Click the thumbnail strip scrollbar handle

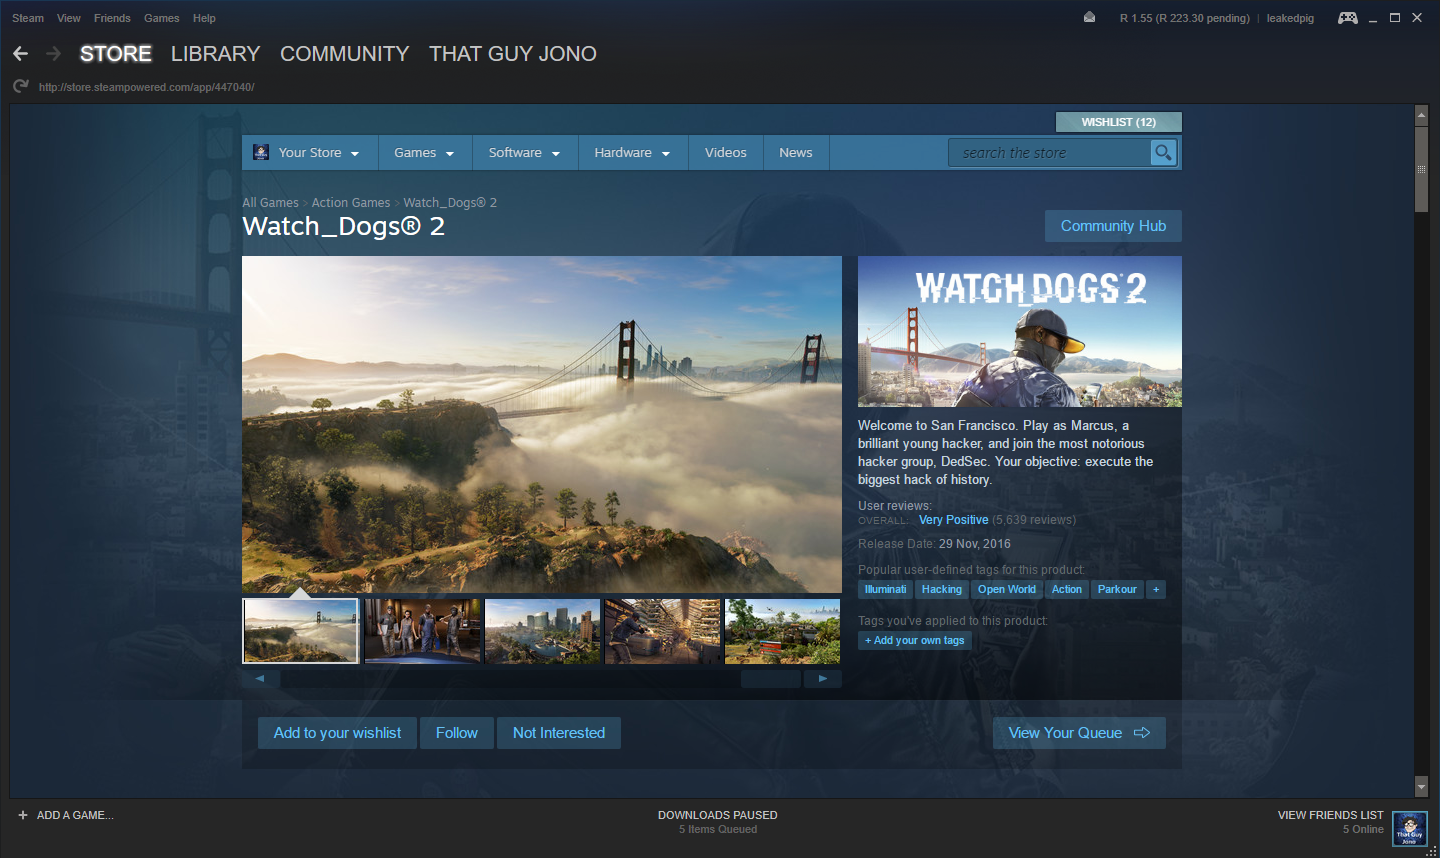(771, 679)
